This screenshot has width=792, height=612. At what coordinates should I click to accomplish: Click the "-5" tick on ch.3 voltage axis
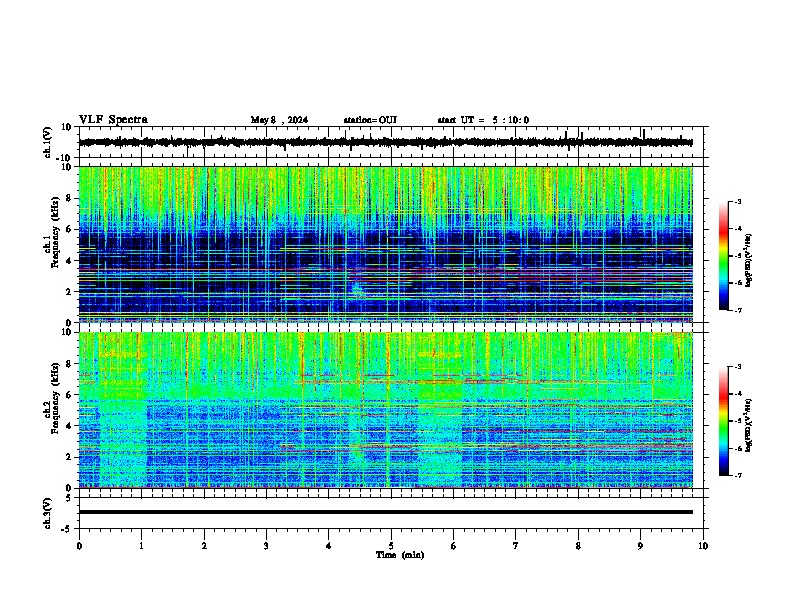pos(67,529)
